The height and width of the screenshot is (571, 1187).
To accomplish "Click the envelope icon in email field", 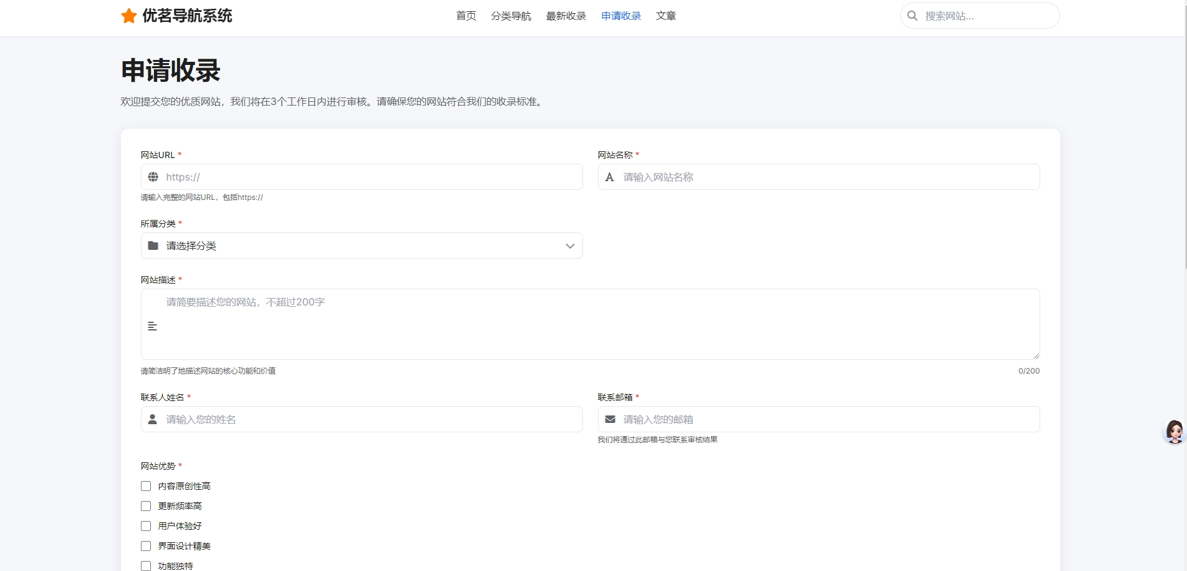I will [x=610, y=419].
